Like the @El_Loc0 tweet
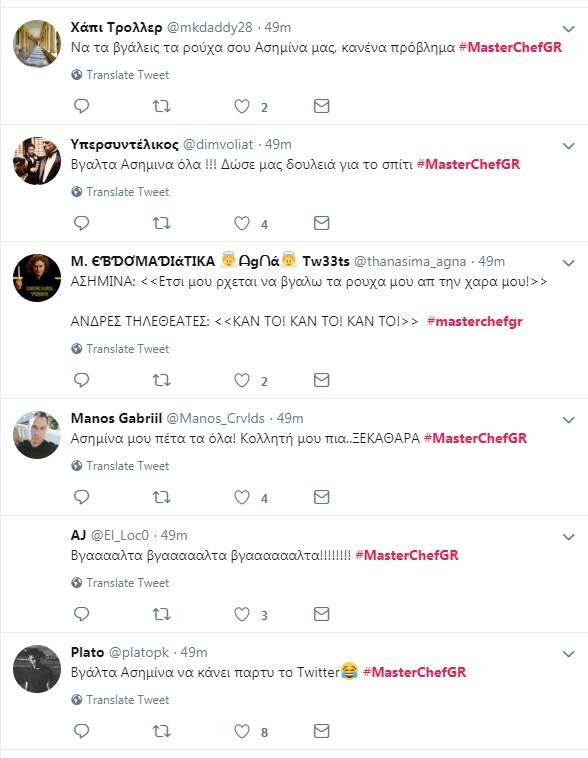The image size is (588, 758). click(x=242, y=614)
